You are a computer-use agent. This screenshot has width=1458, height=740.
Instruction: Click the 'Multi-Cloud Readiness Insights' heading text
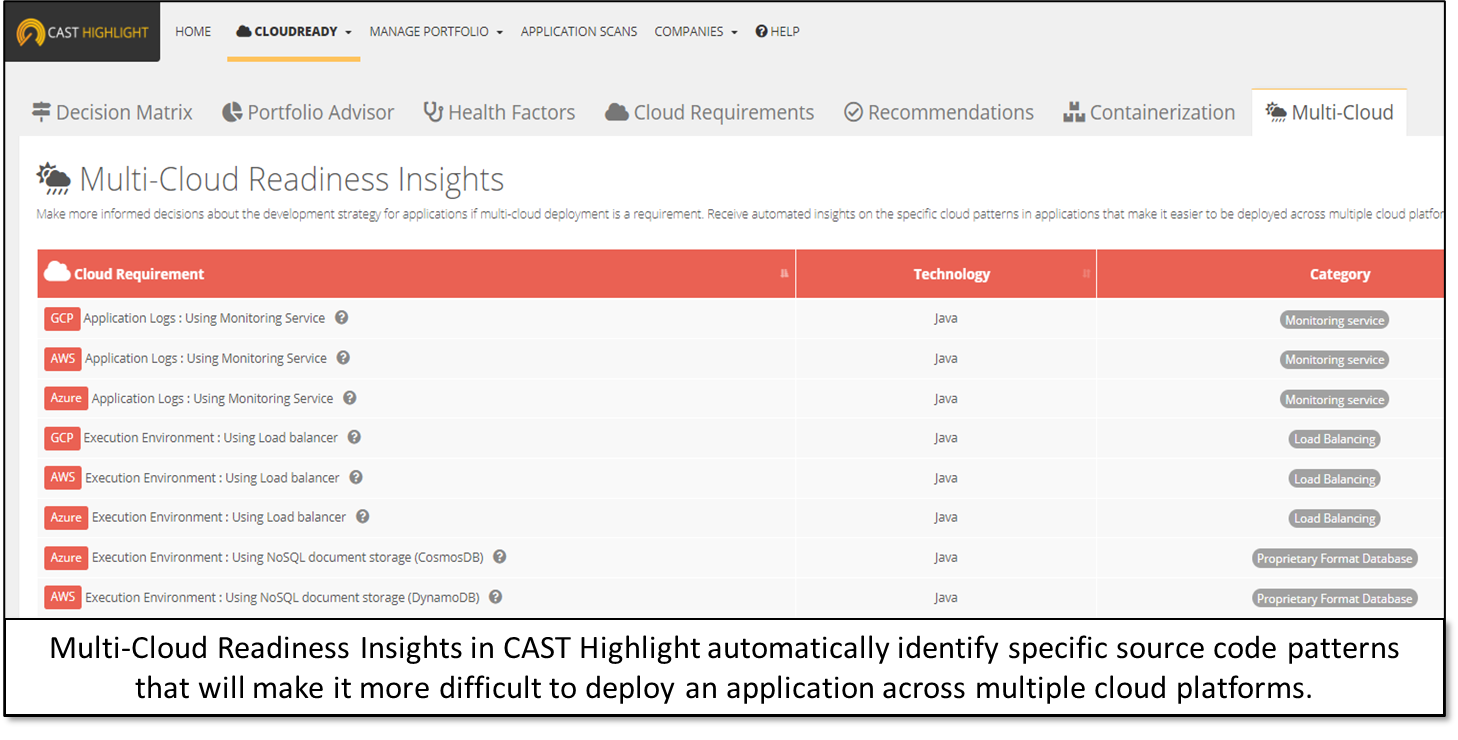coord(291,180)
